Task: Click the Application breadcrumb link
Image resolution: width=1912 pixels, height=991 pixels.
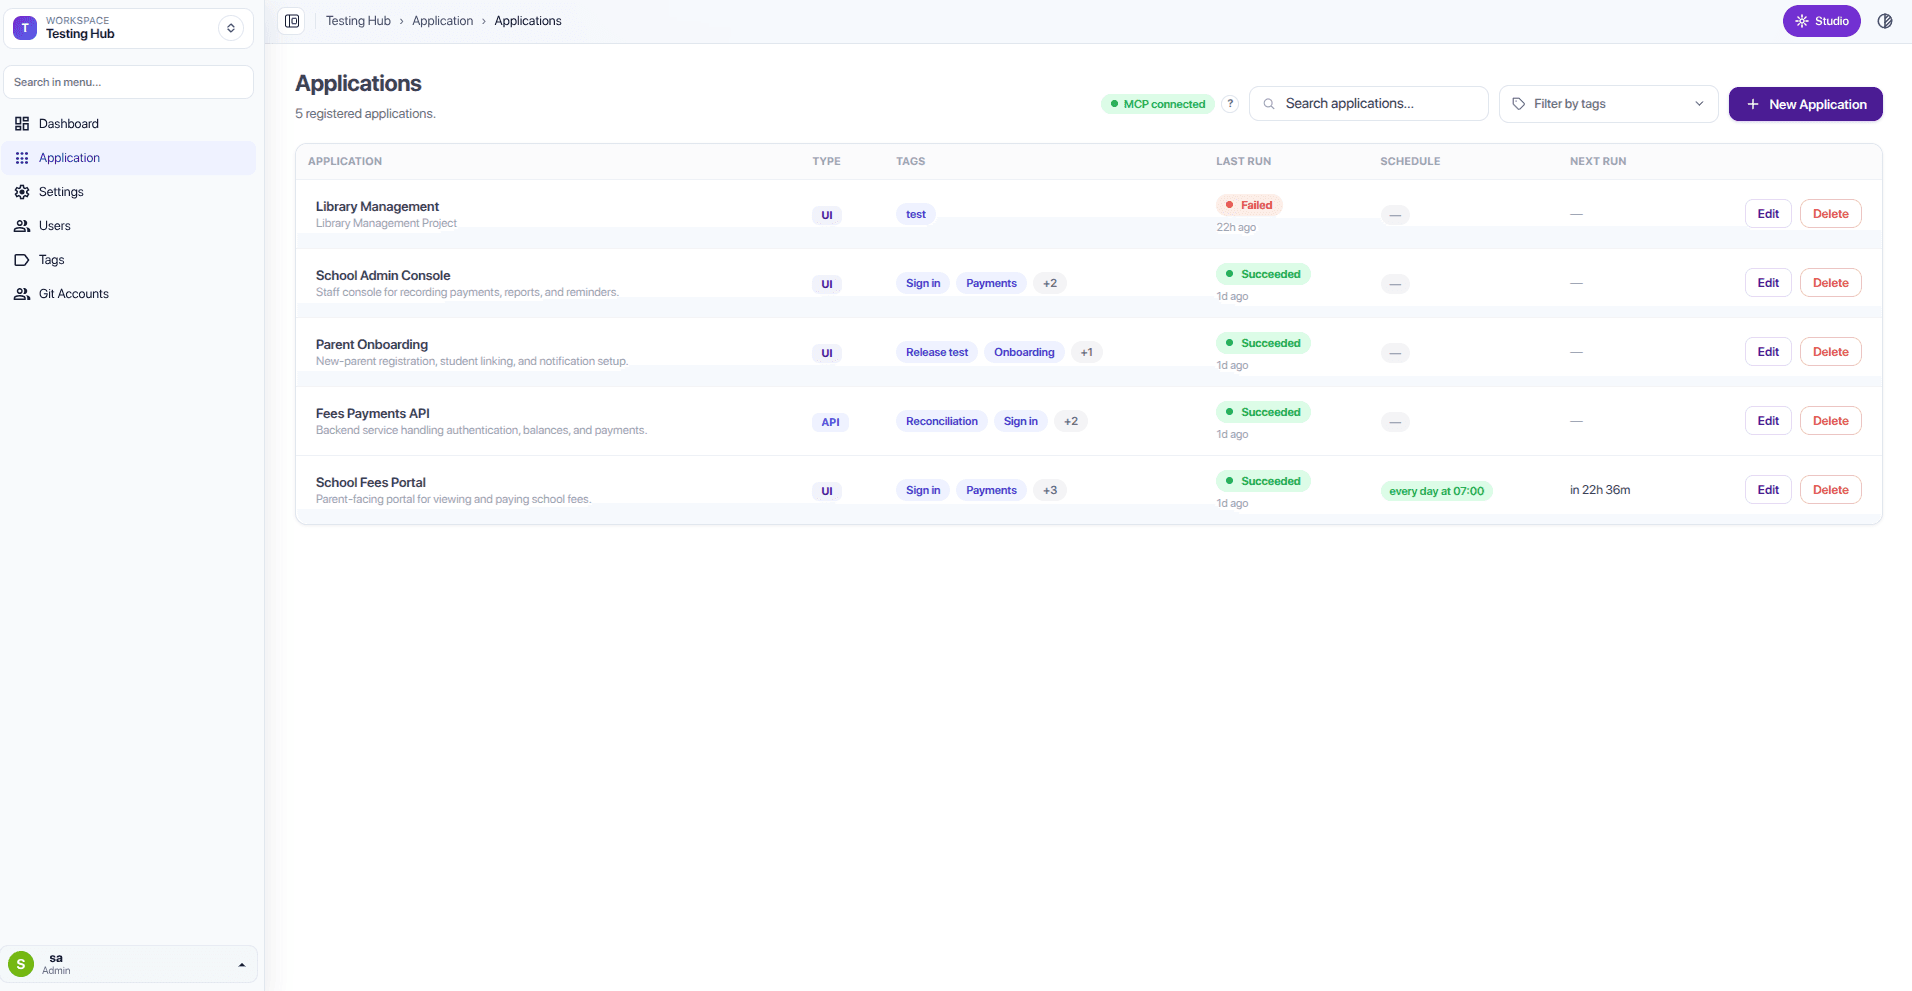Action: click(x=442, y=21)
